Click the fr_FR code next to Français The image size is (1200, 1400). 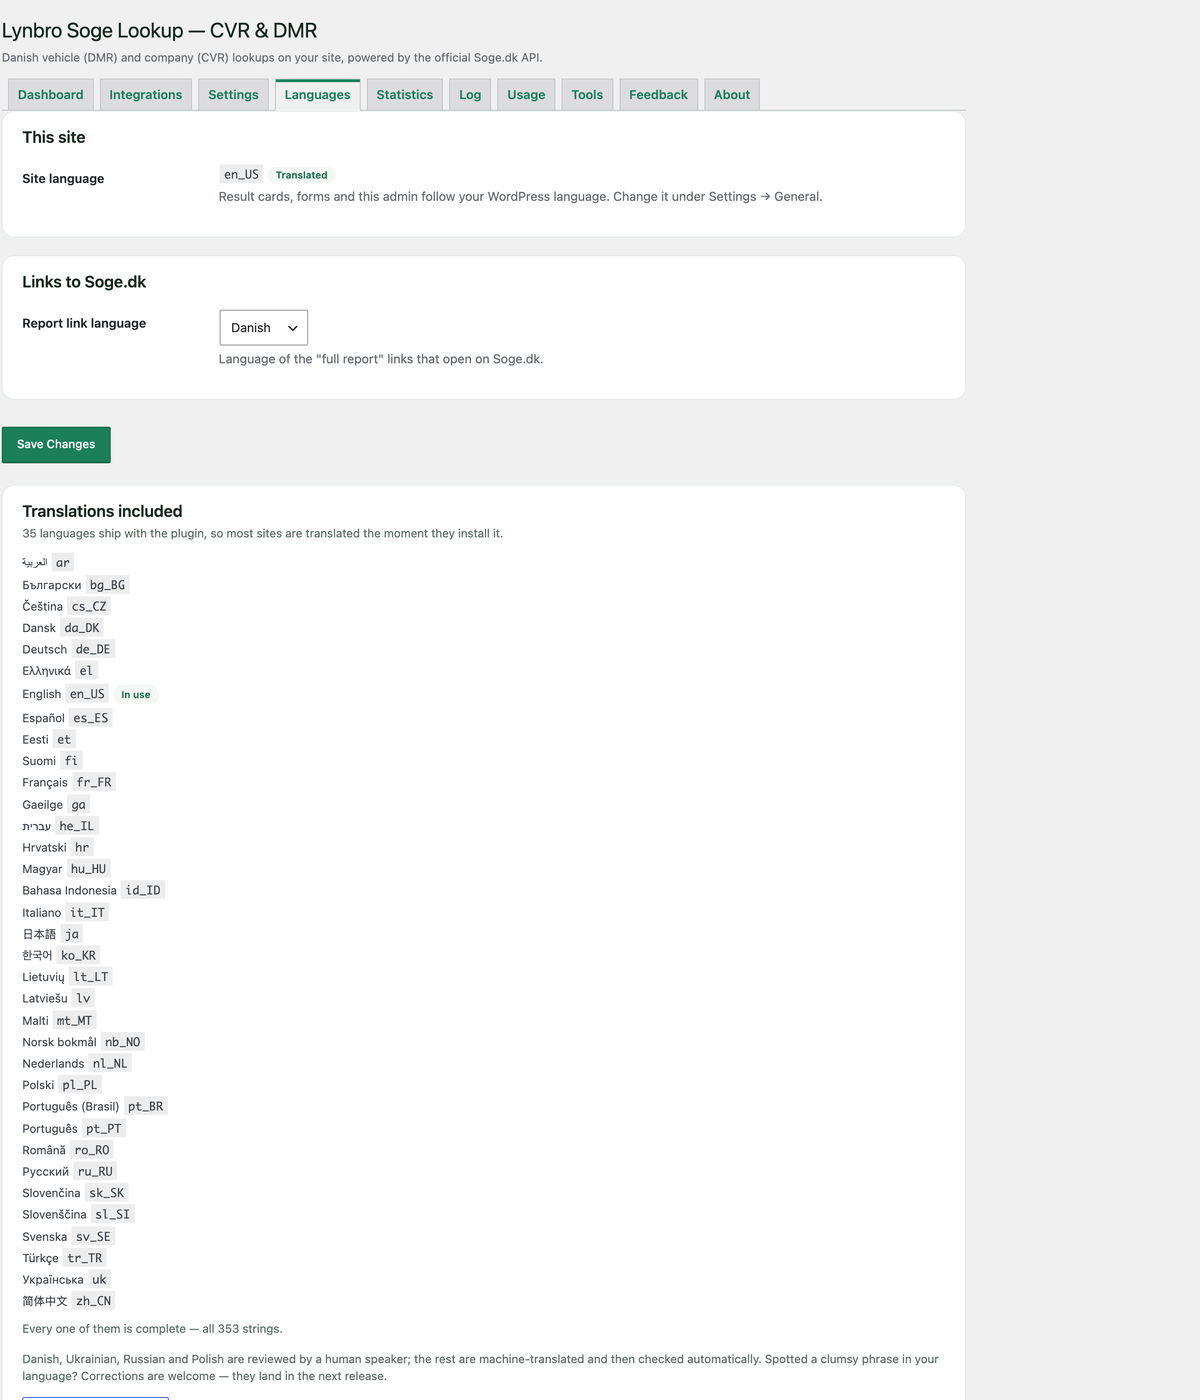click(x=94, y=783)
